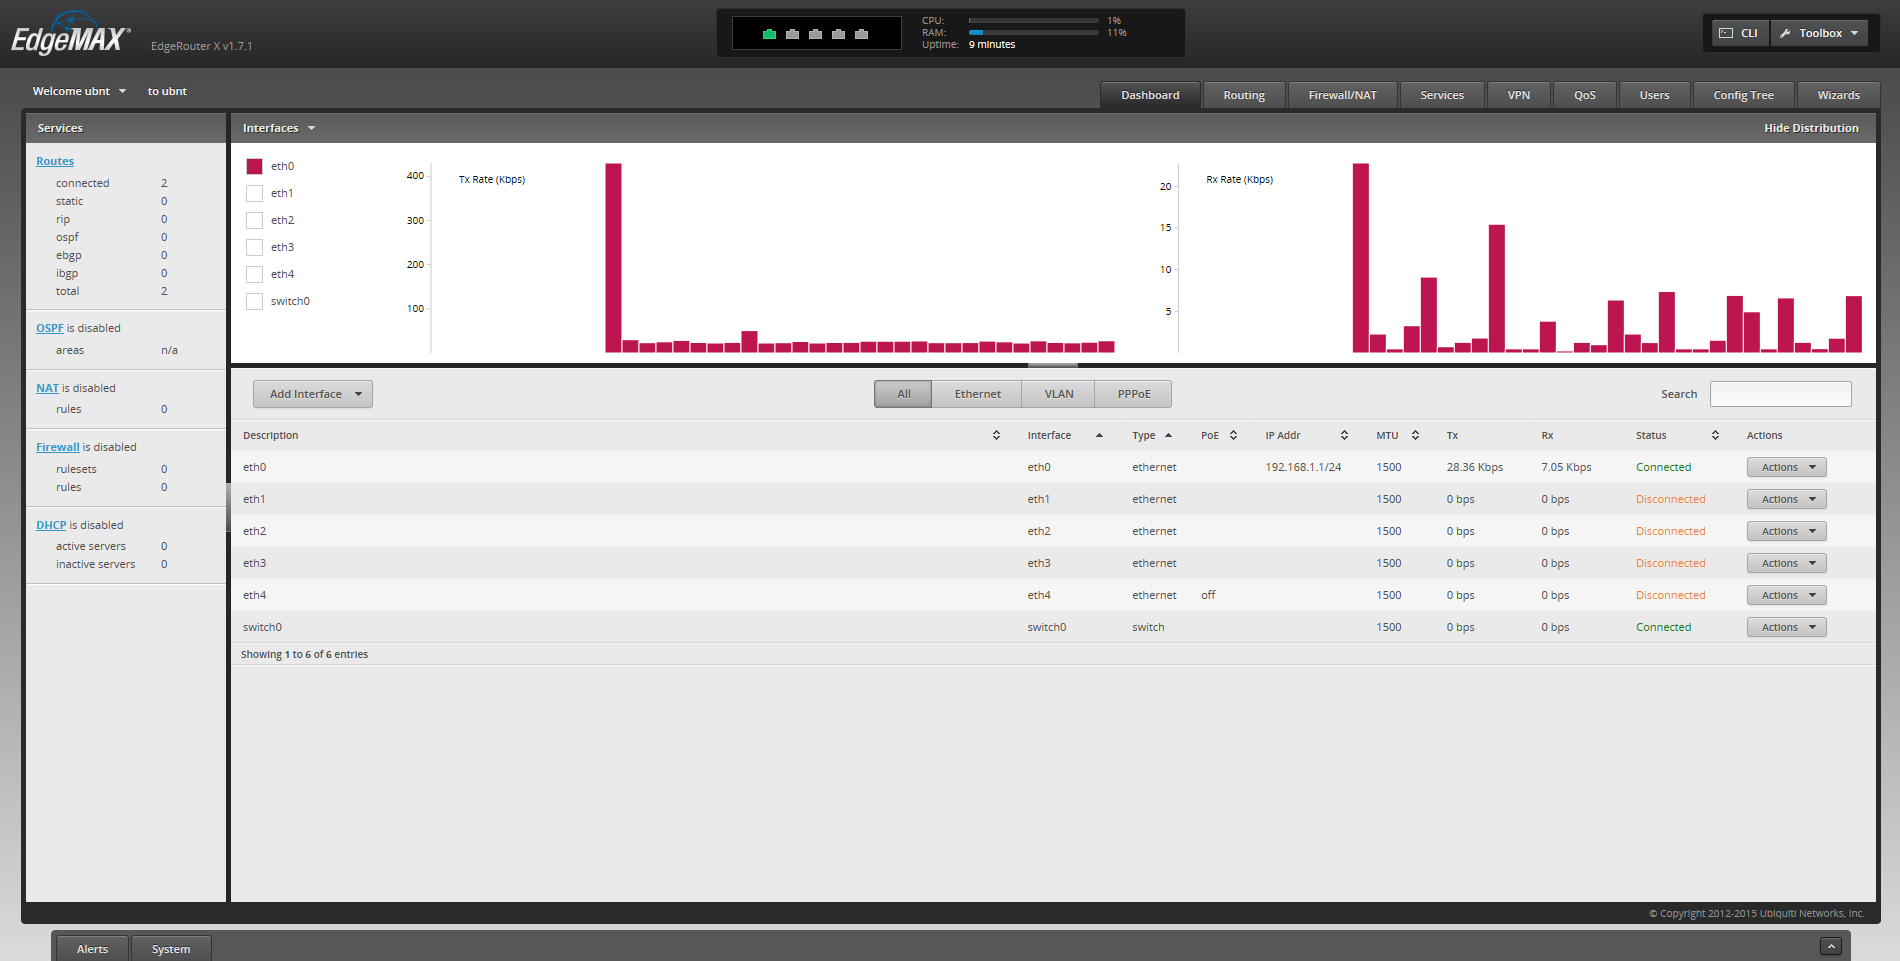Viewport: 1900px width, 961px height.
Task: Enable the eth3 graph checkbox
Action: tap(254, 247)
